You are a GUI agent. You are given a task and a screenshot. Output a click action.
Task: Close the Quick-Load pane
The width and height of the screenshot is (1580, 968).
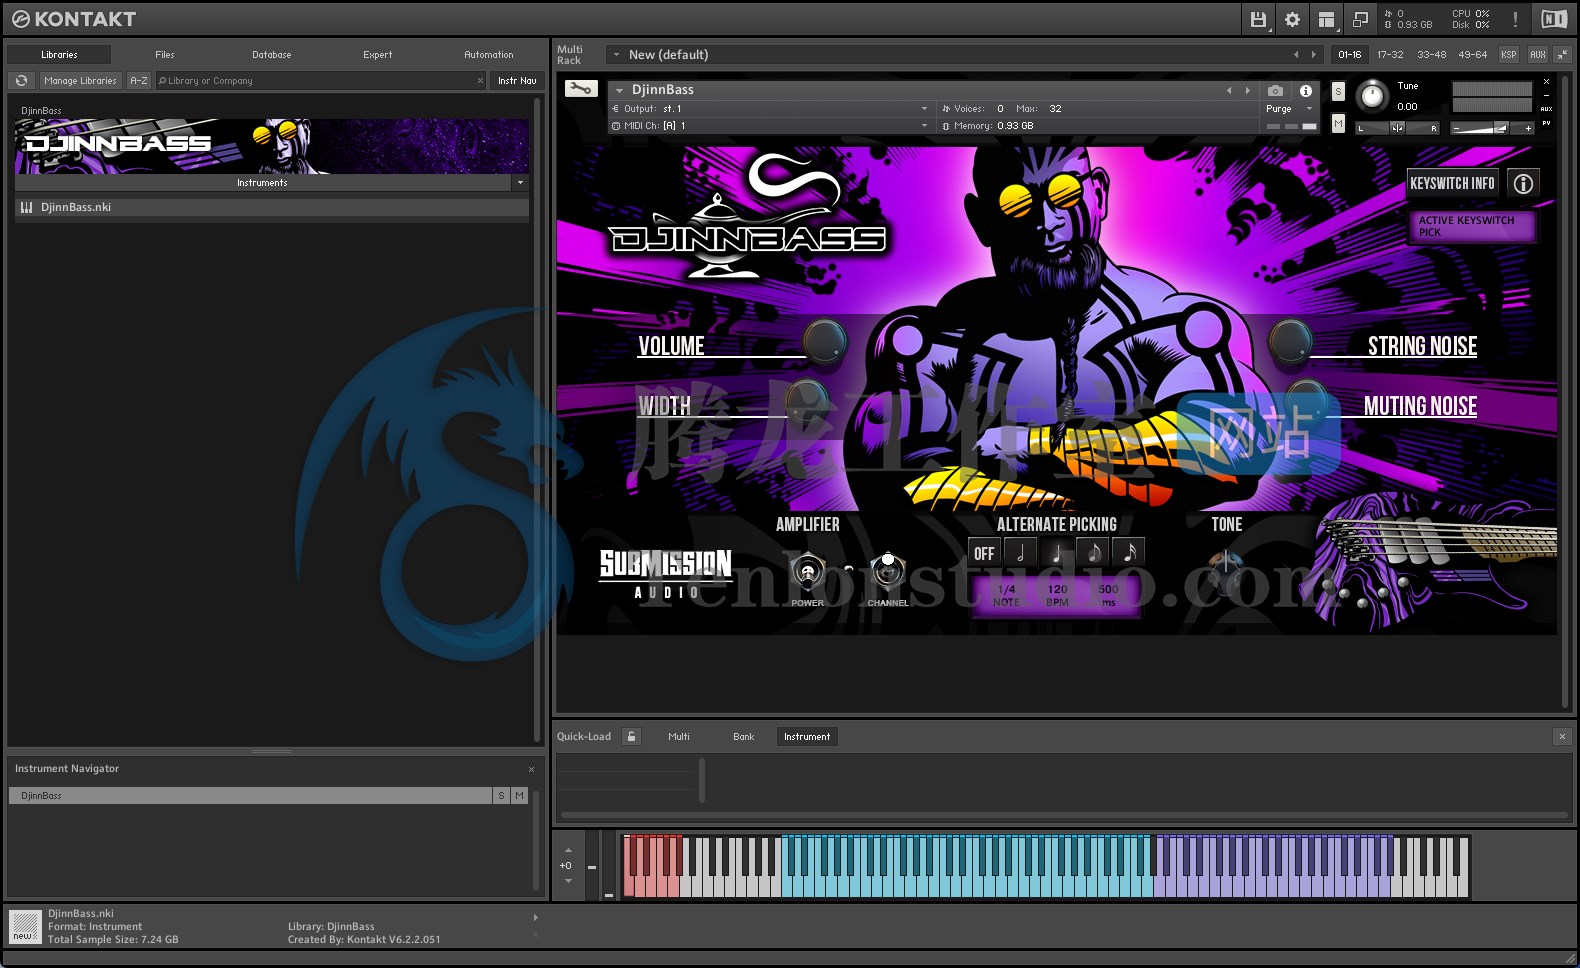(x=1562, y=736)
